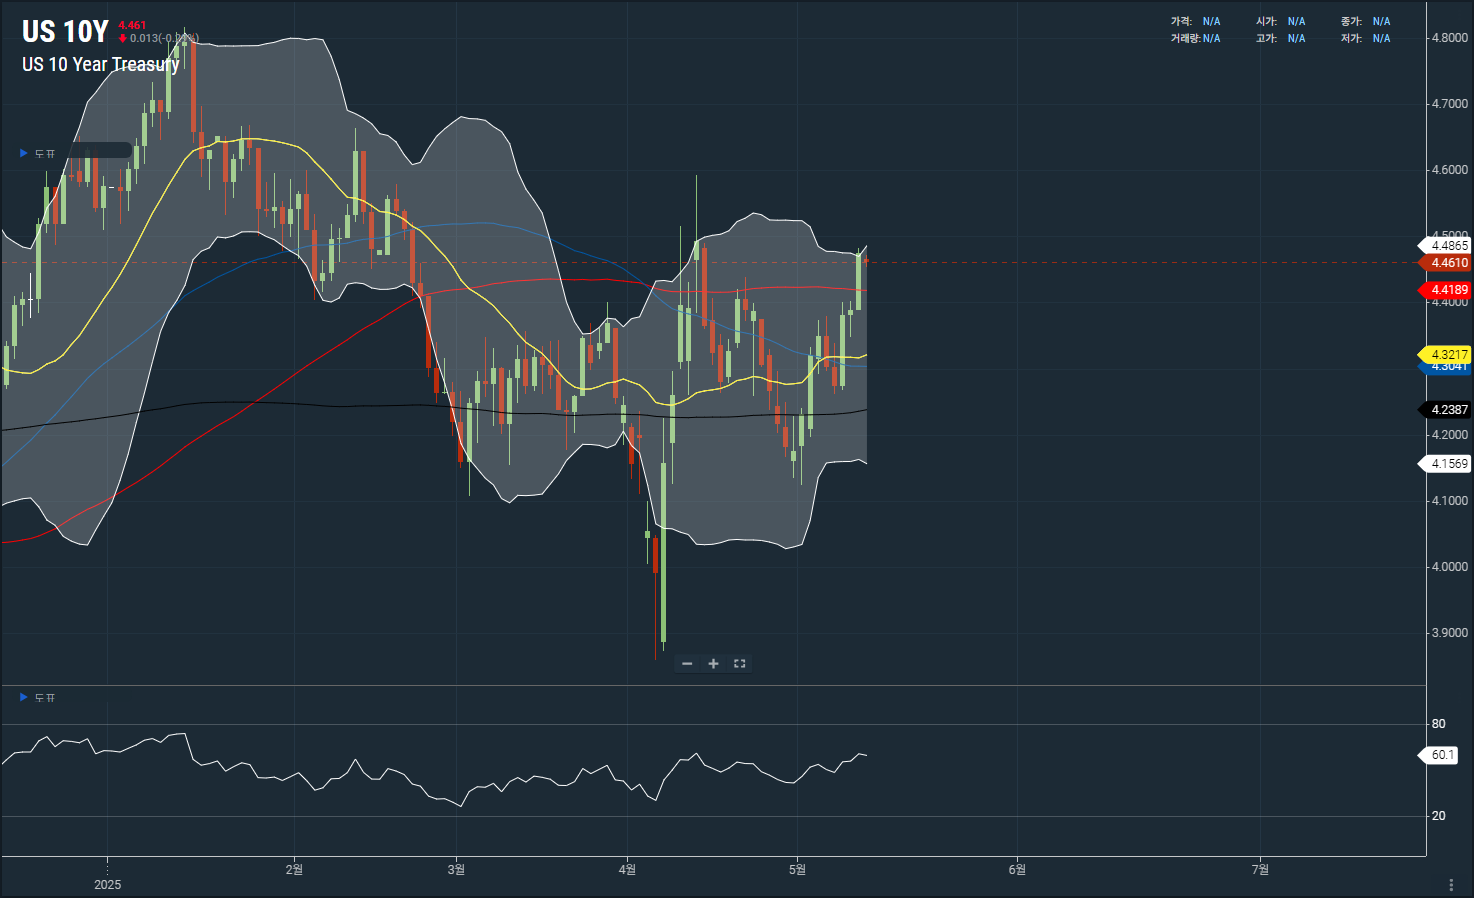Click the 5월 label on the time axis
This screenshot has width=1474, height=898.
797,869
